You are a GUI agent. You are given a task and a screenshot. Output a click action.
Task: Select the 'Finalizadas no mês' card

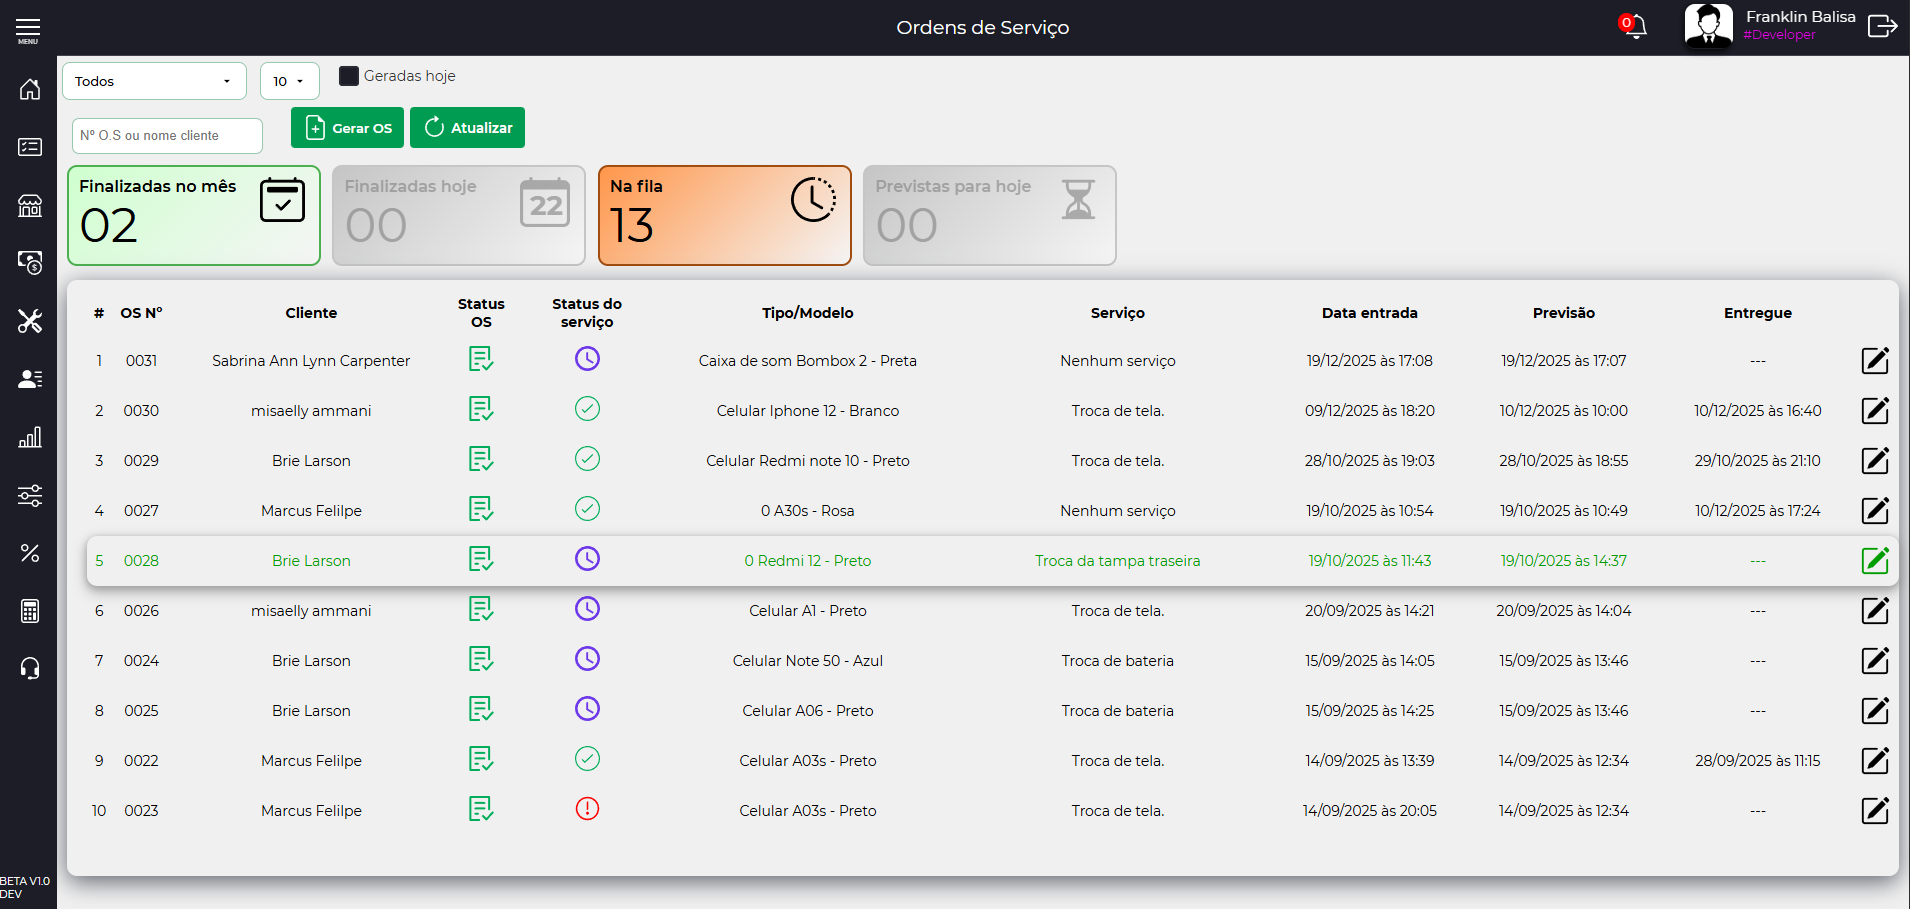(x=194, y=216)
